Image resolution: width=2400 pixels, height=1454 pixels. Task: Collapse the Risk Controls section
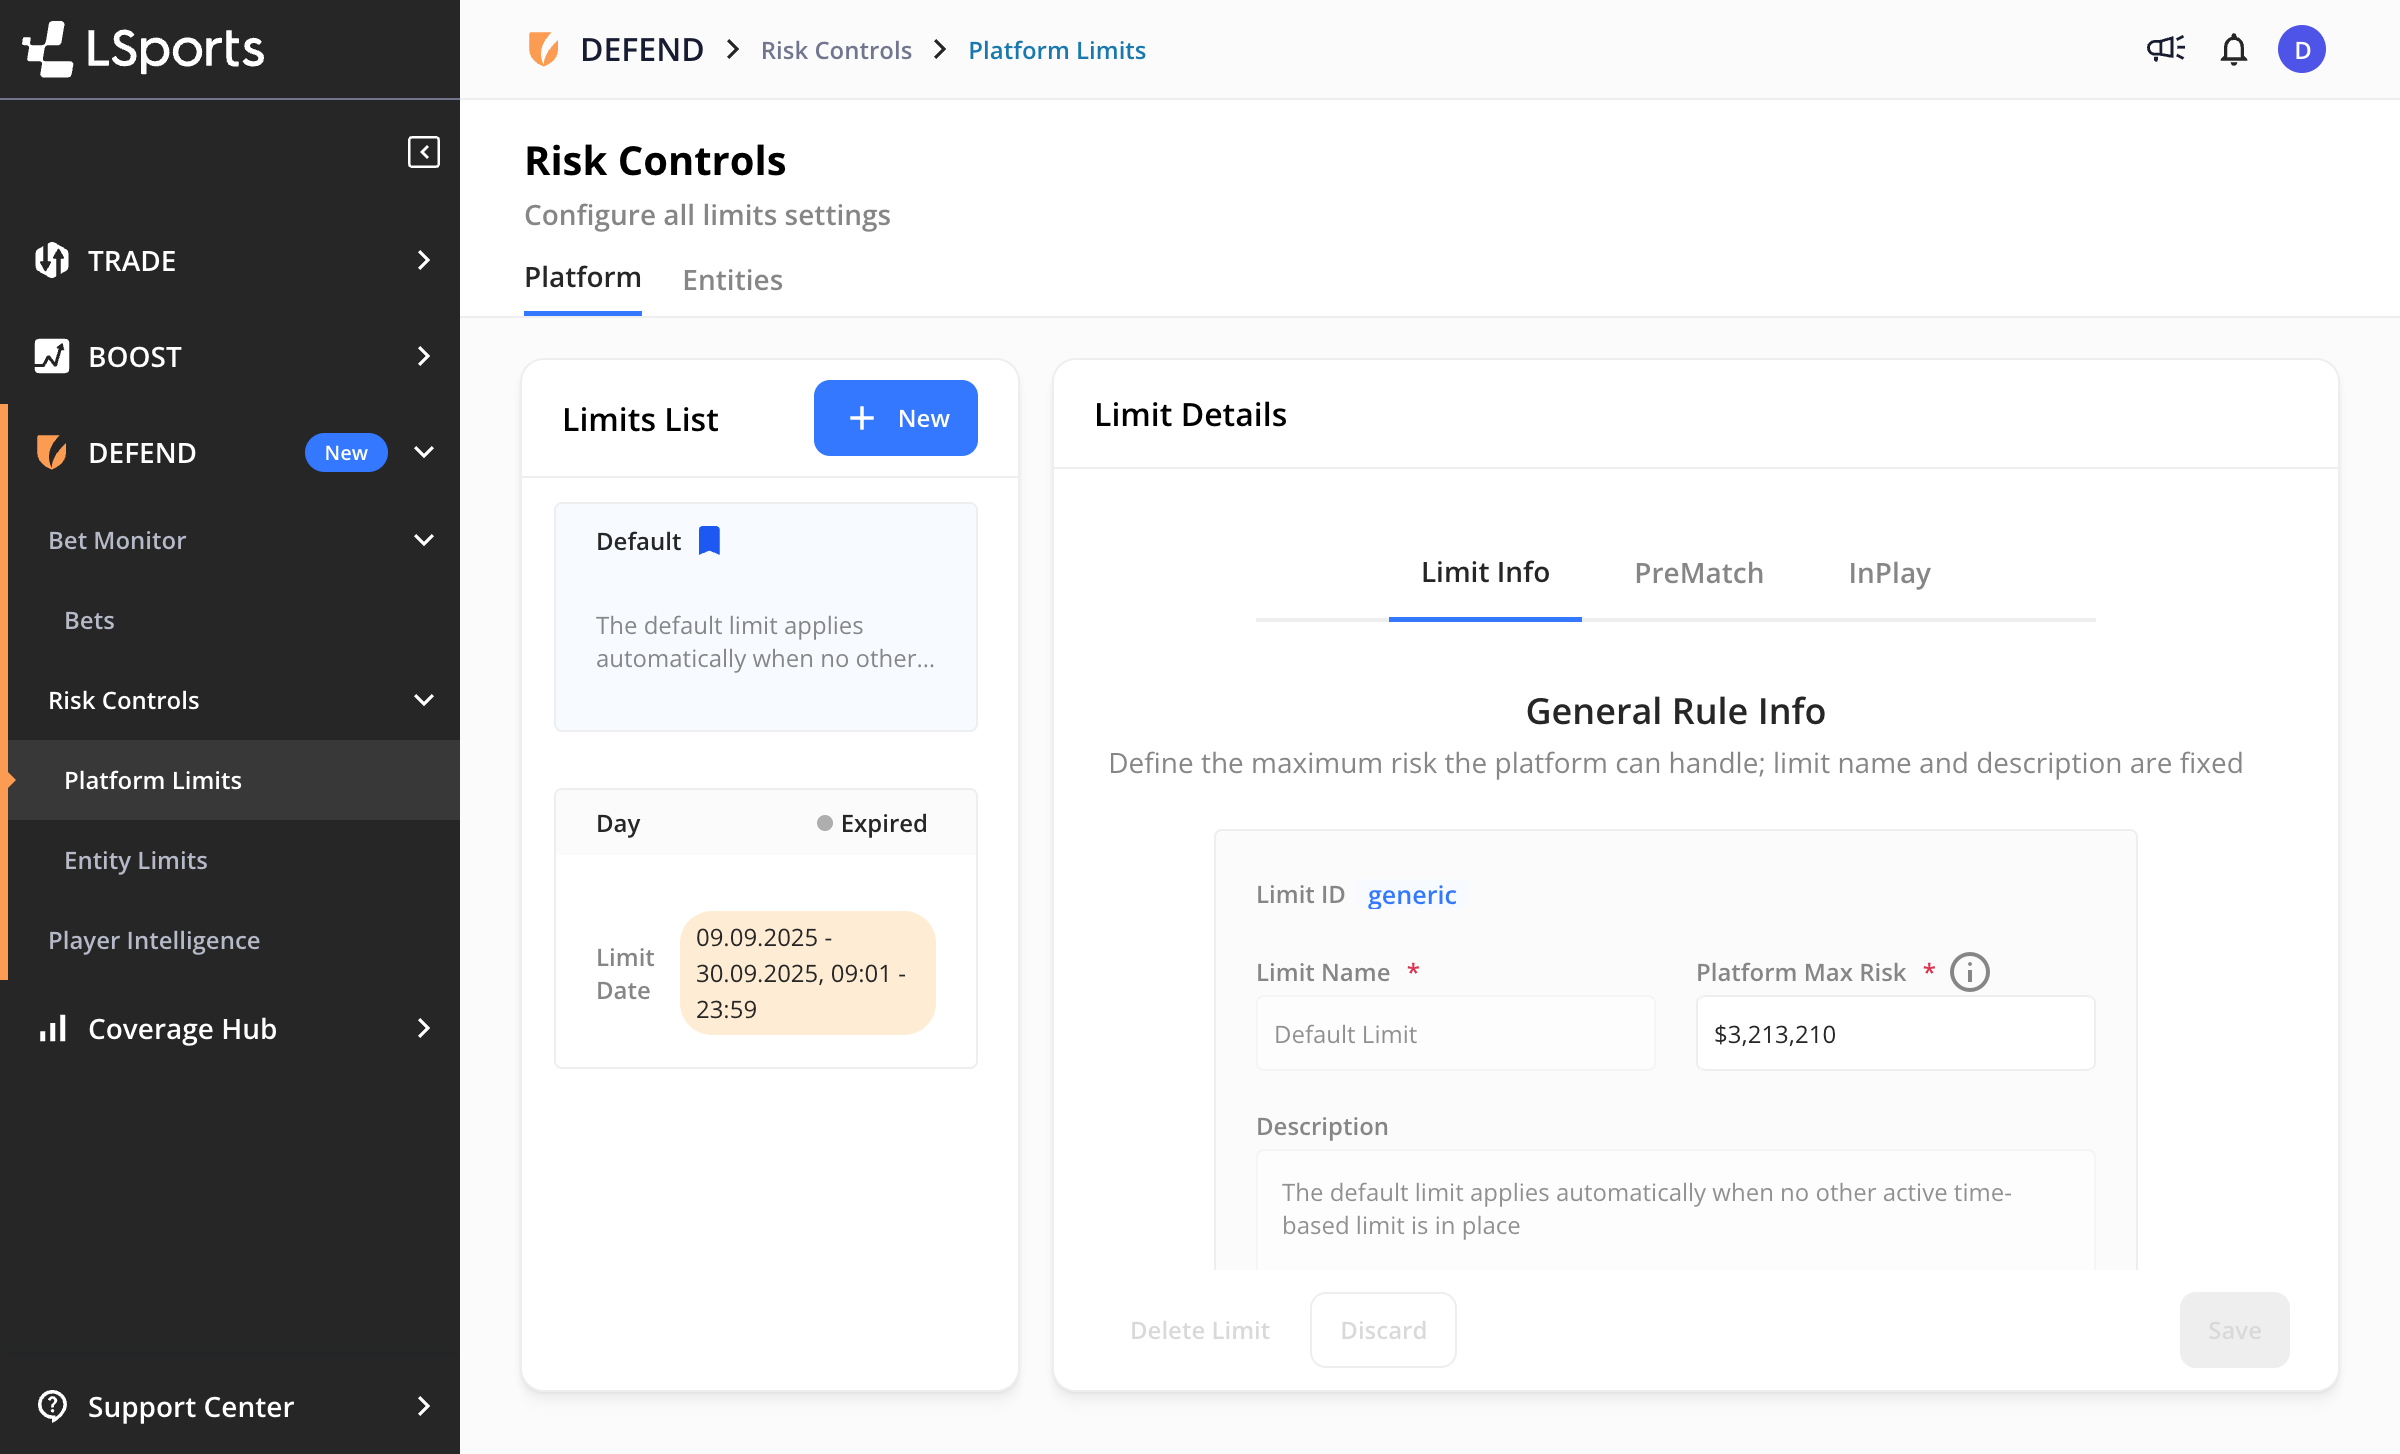tap(423, 700)
